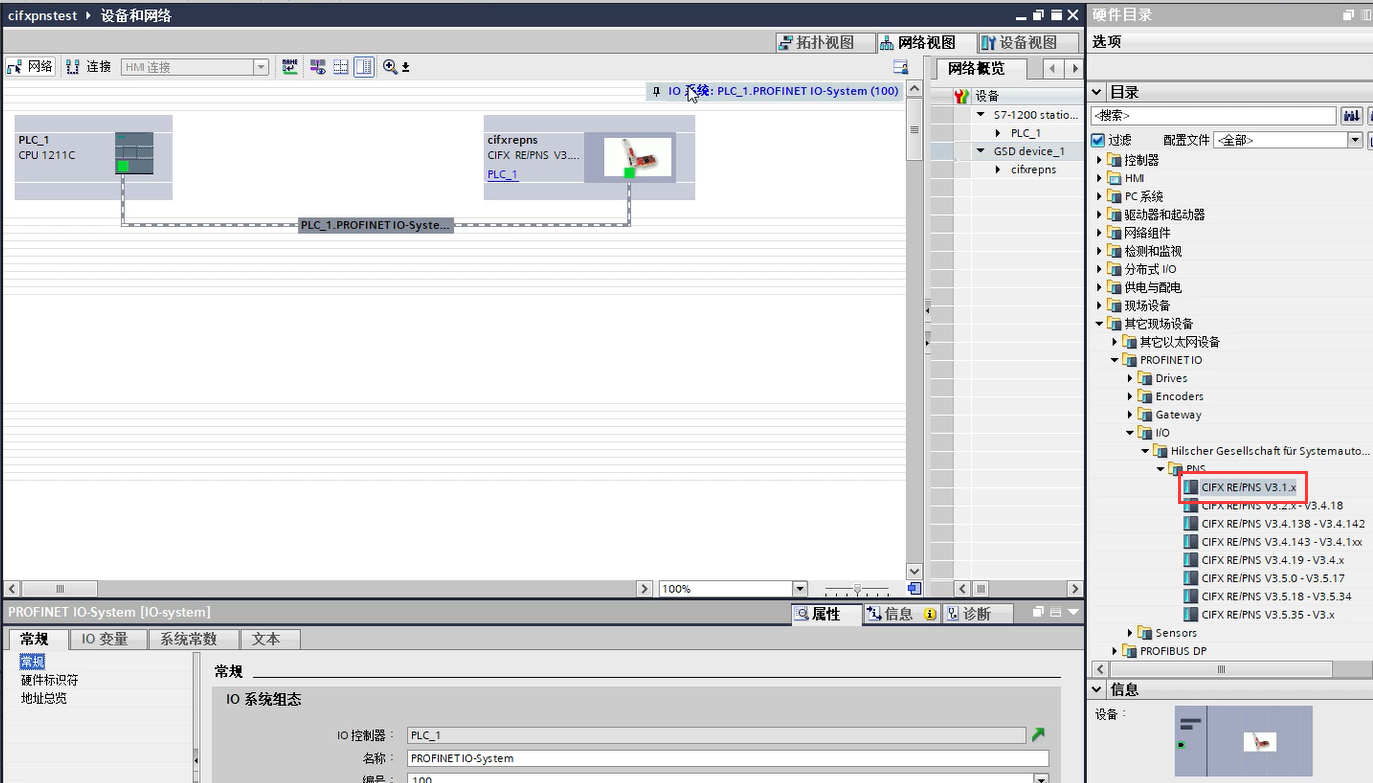Click the search-down icon in hardware catalog
This screenshot has width=1373, height=783.
coord(1351,116)
